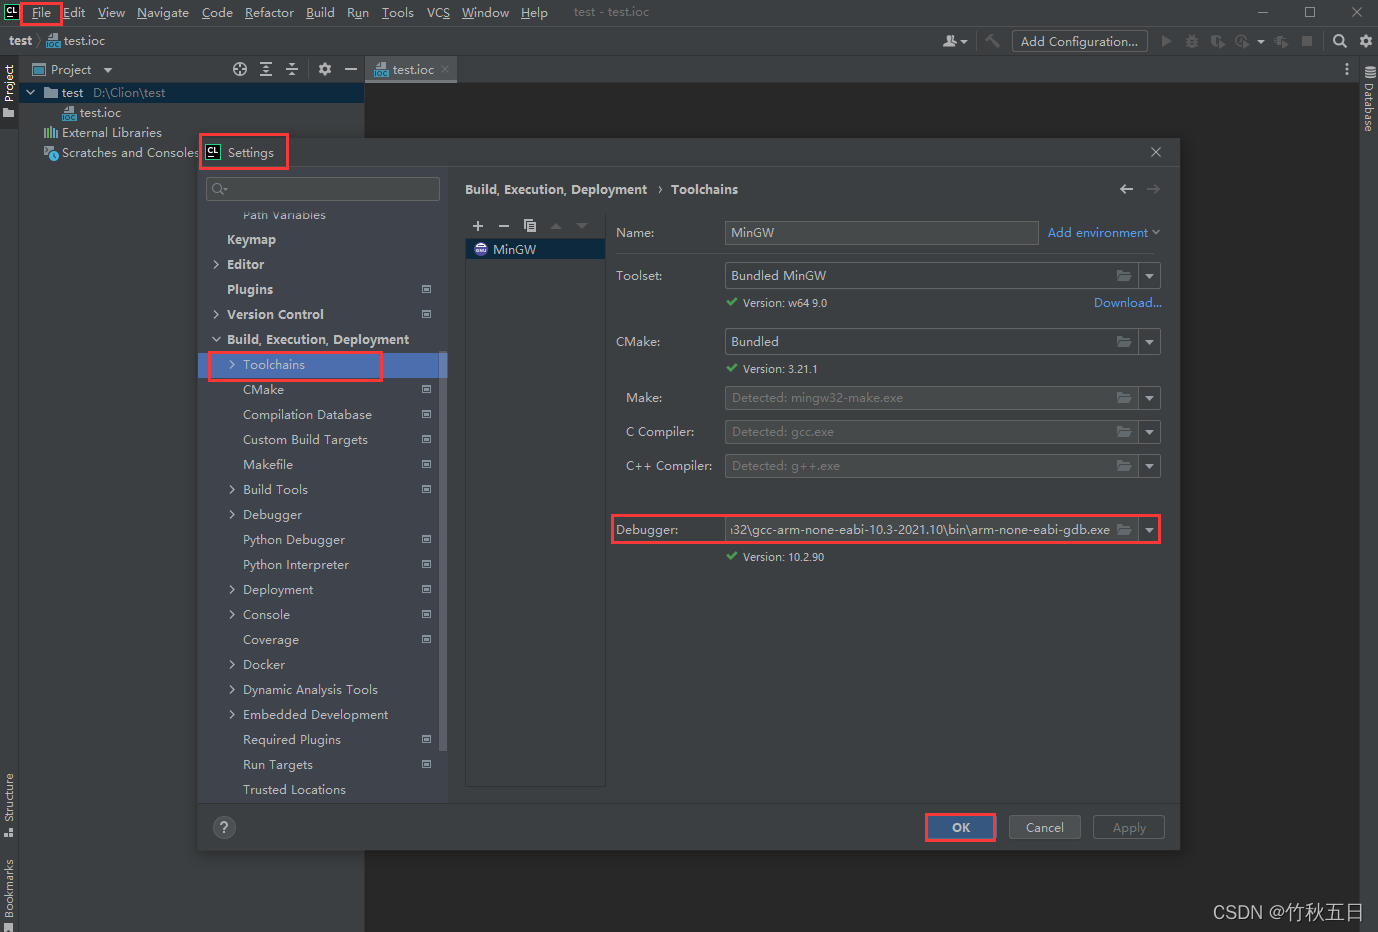This screenshot has height=932, width=1378.
Task: Click the Download link for toolset
Action: pyautogui.click(x=1127, y=302)
